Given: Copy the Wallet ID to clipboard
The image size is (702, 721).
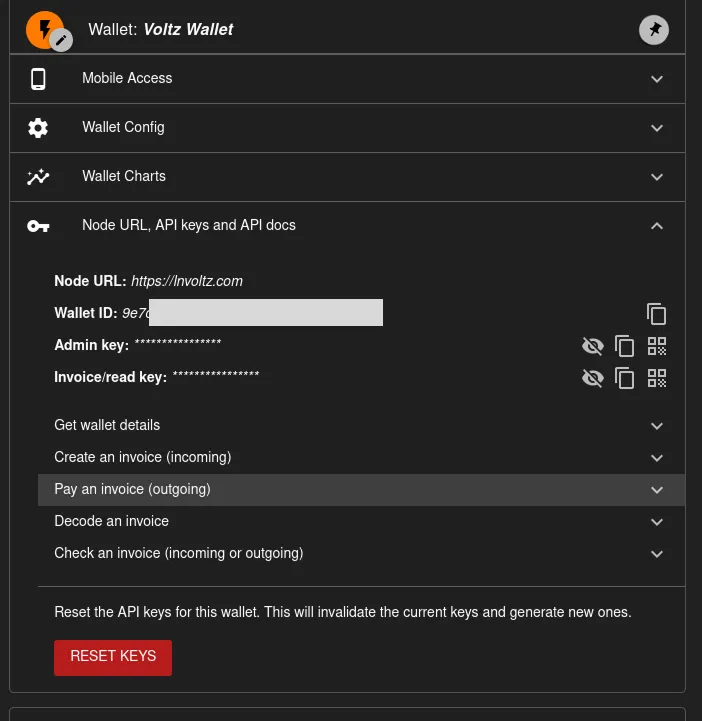Looking at the screenshot, I should (656, 314).
